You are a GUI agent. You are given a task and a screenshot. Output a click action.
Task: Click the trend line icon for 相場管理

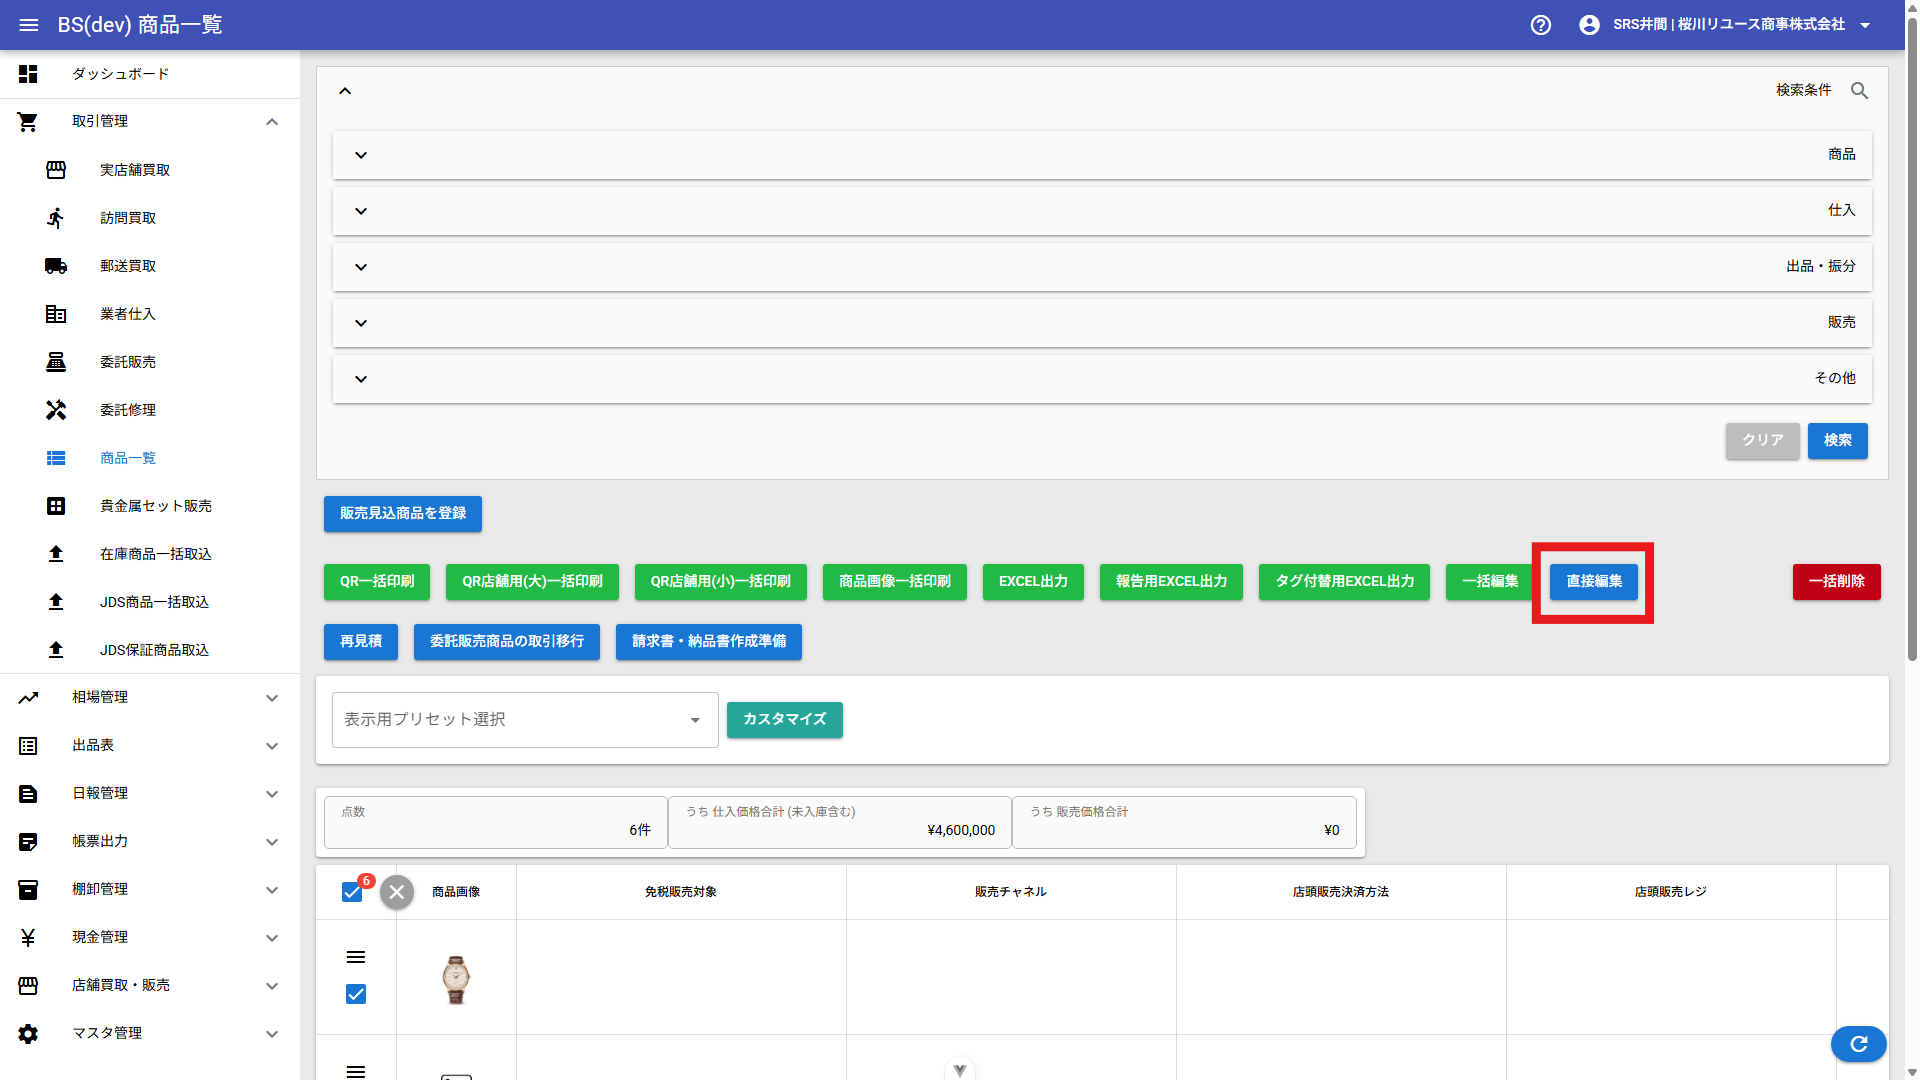pos(28,698)
